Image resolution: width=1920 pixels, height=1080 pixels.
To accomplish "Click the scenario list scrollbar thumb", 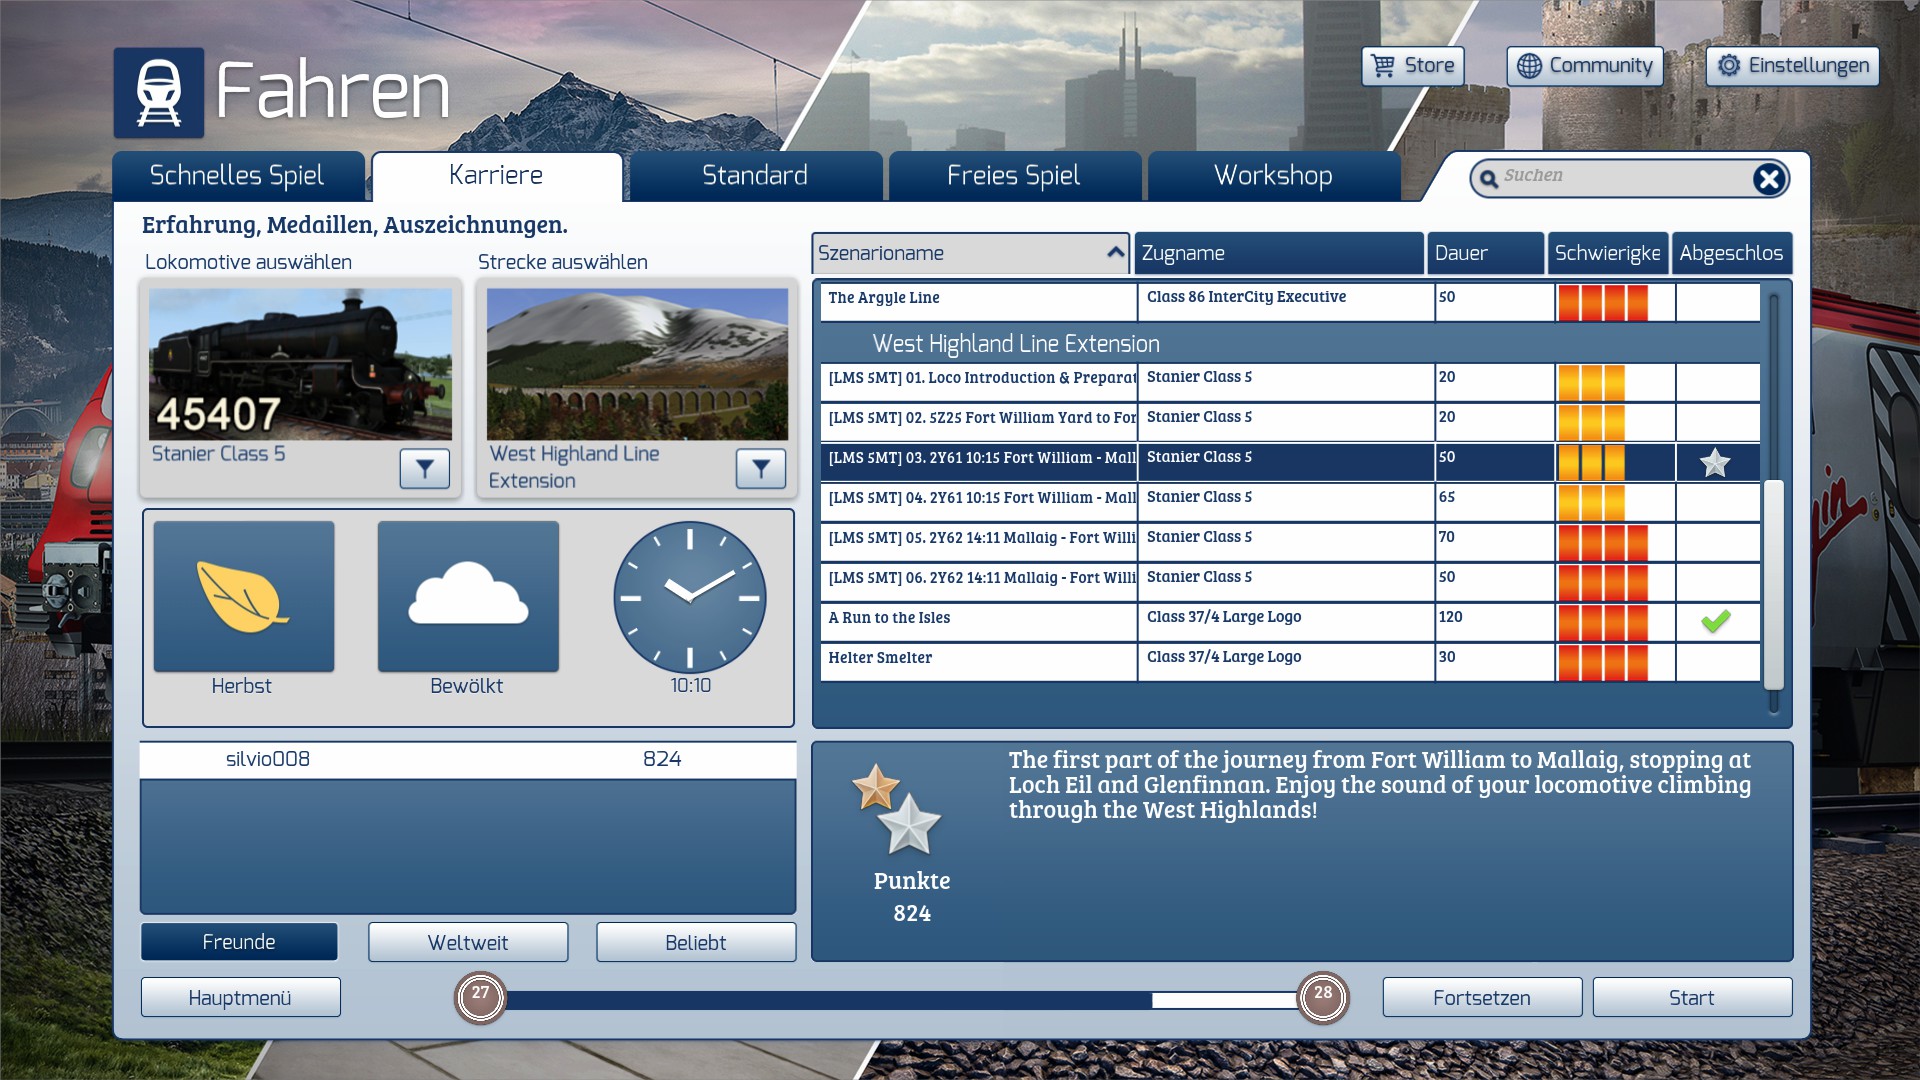I will (x=1774, y=585).
